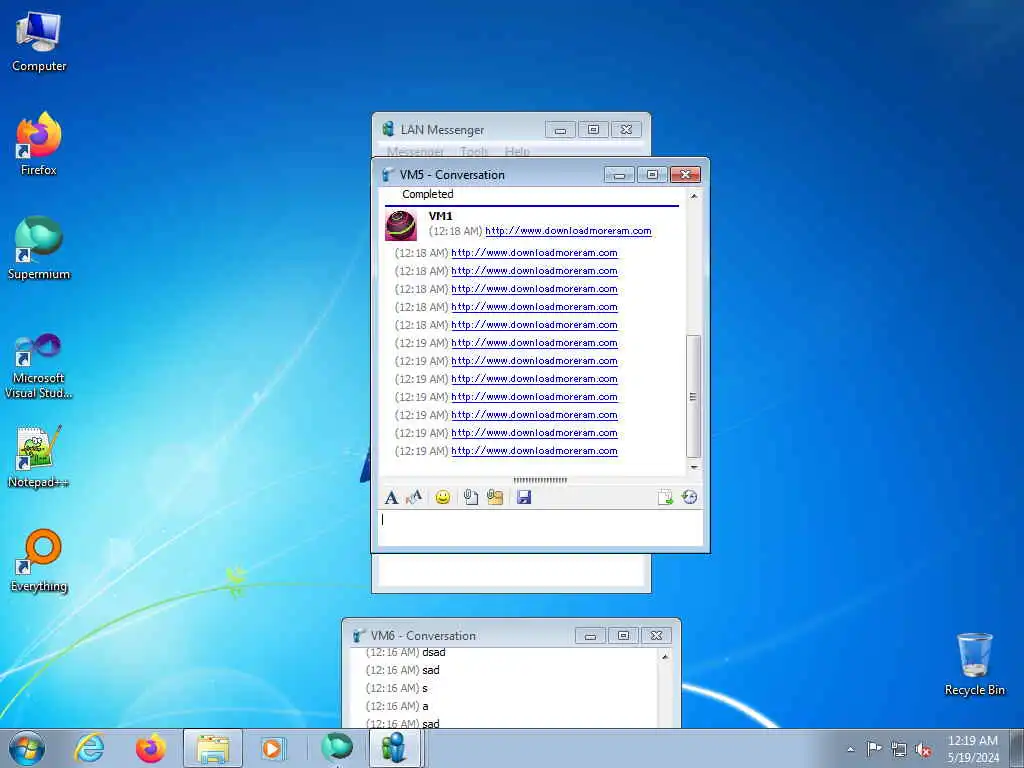Open Windows Explorer from the taskbar
This screenshot has height=768, width=1024.
213,748
